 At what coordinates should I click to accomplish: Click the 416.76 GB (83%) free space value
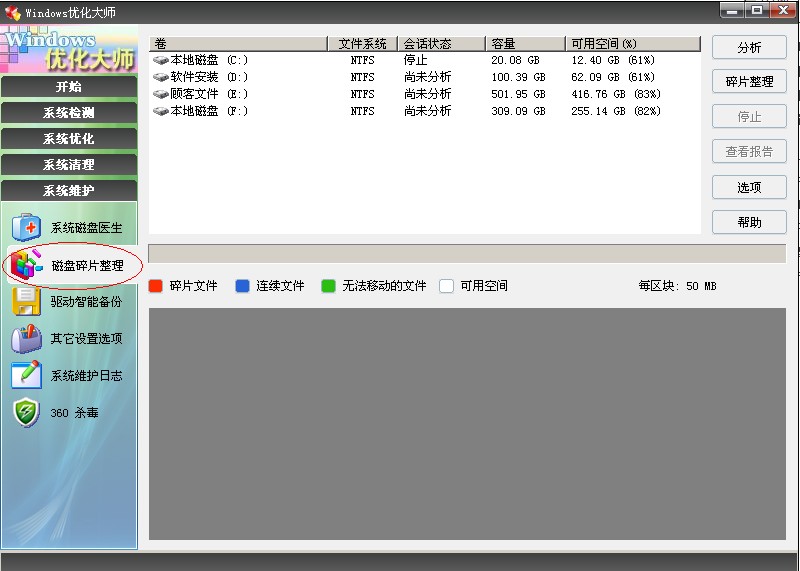click(616, 94)
